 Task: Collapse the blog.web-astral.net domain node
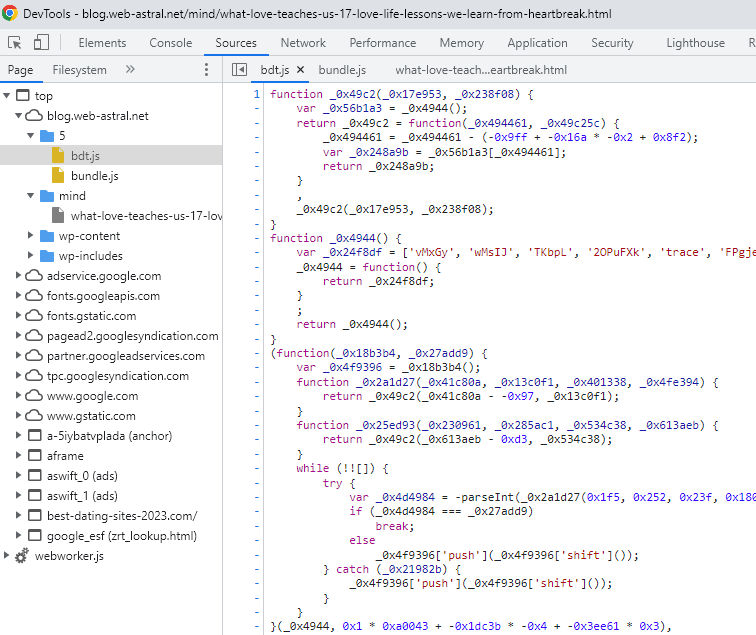[20, 116]
